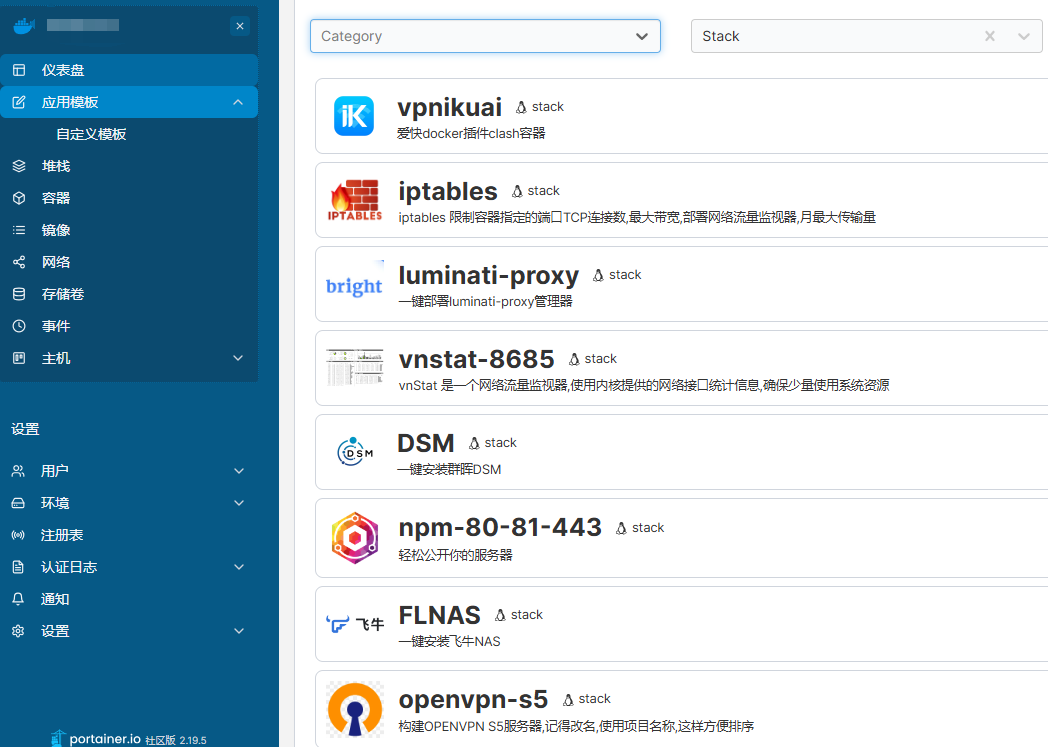
Task: Select the 应用模板 menu item
Action: point(129,102)
